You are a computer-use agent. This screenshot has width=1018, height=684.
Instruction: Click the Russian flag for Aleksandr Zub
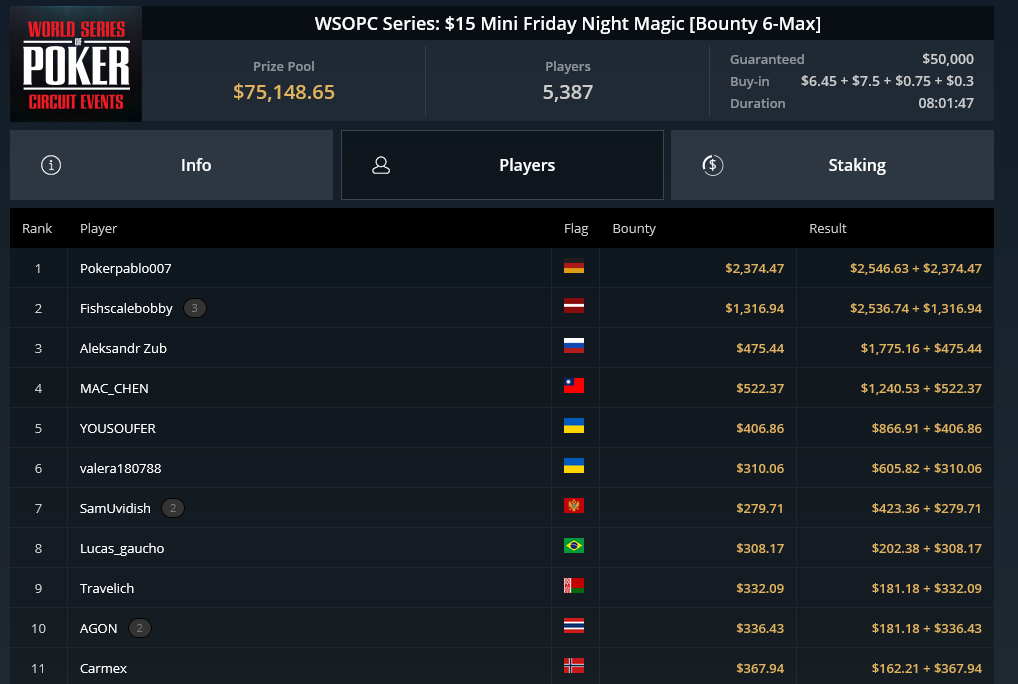pyautogui.click(x=574, y=346)
